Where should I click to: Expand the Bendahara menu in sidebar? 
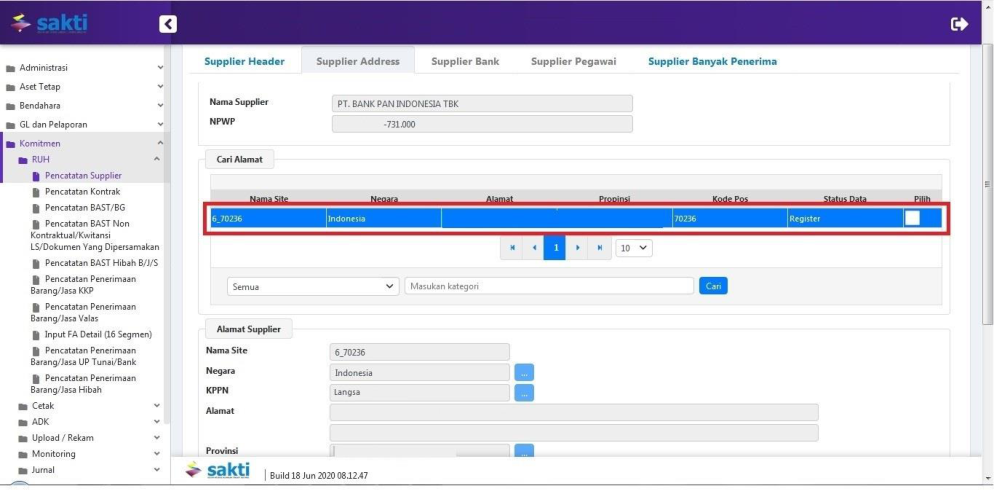pyautogui.click(x=85, y=105)
